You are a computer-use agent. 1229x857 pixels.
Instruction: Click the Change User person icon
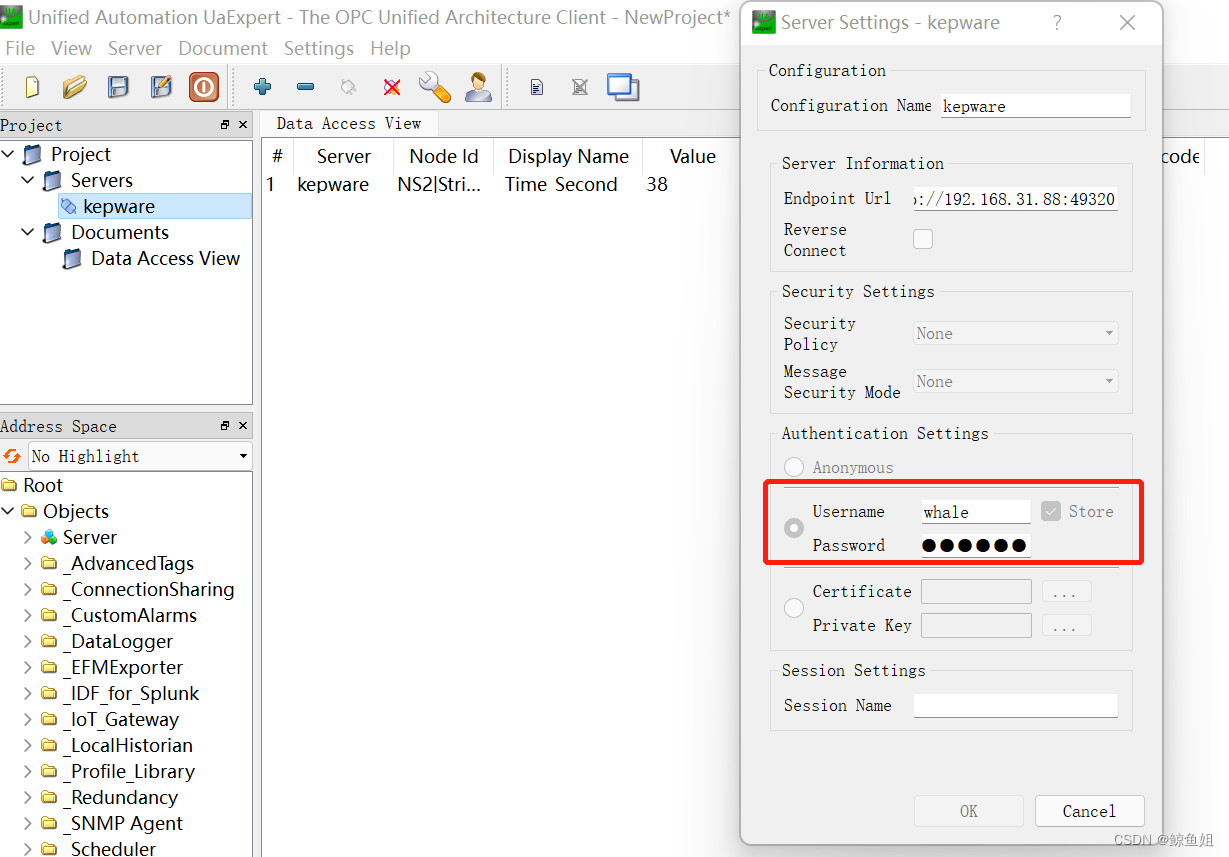tap(479, 87)
